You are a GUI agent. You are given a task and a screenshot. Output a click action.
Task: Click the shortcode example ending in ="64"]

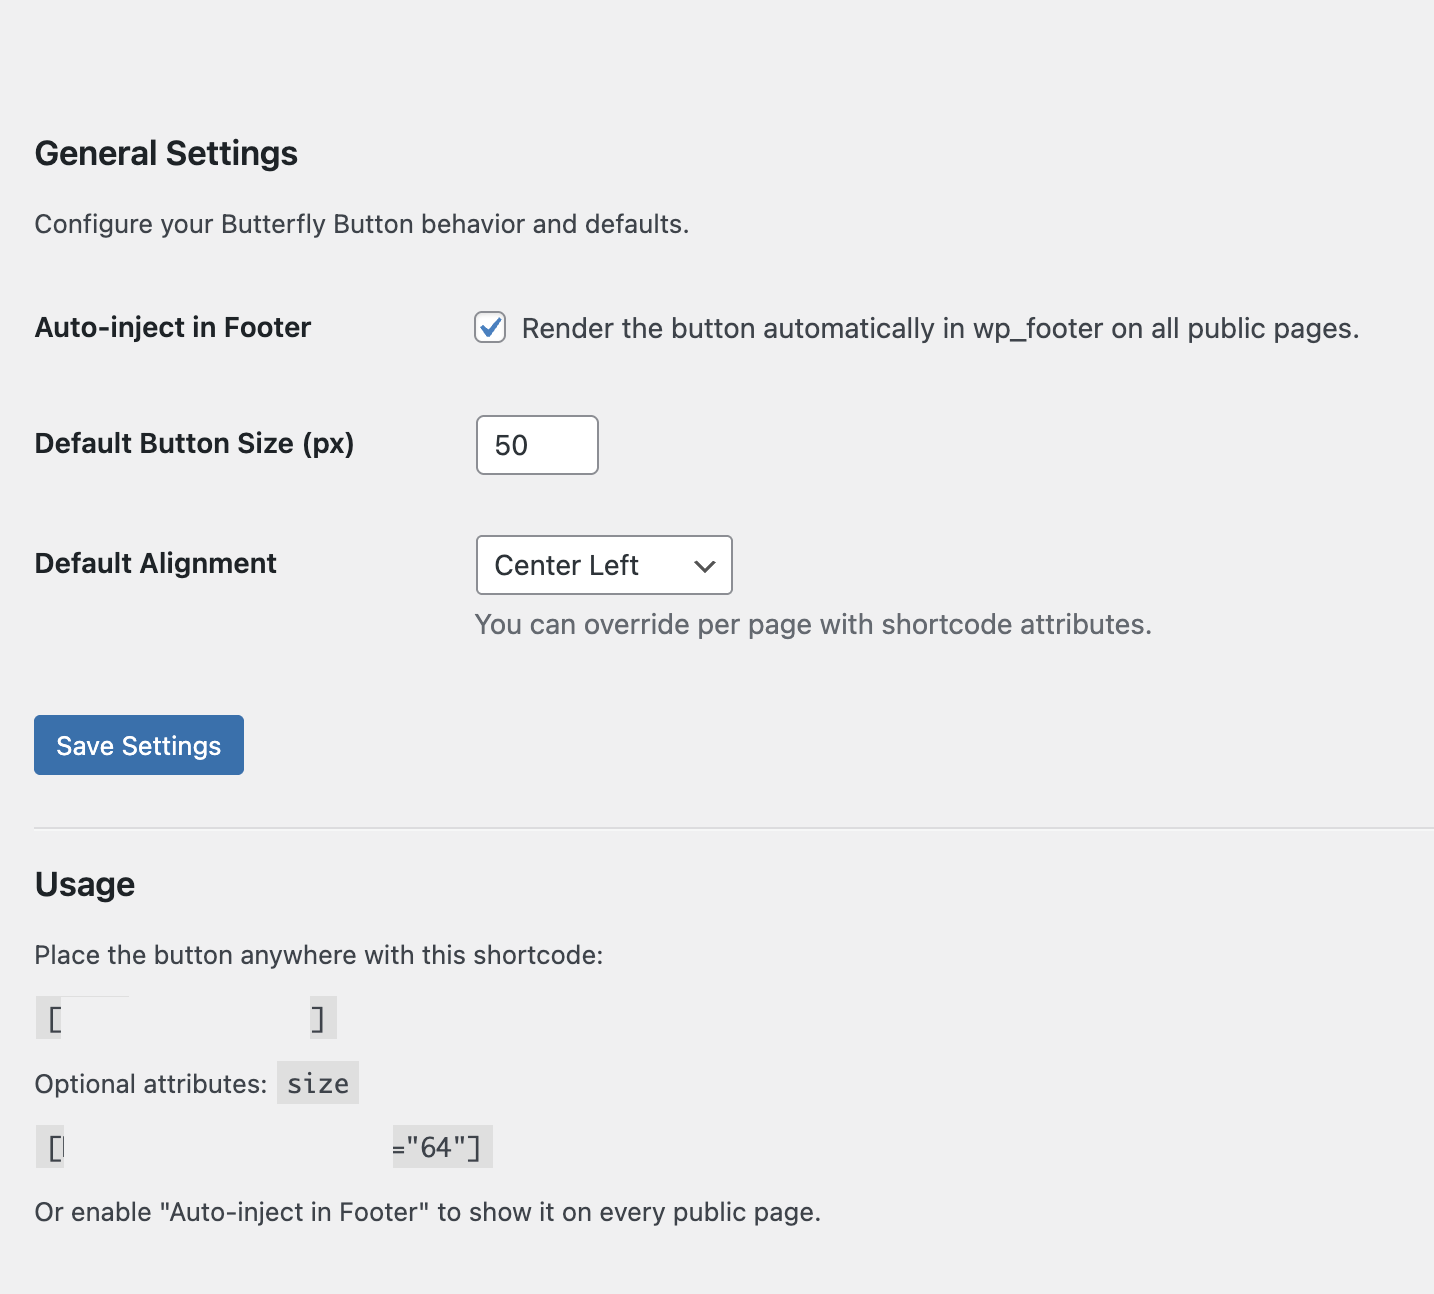click(x=264, y=1147)
